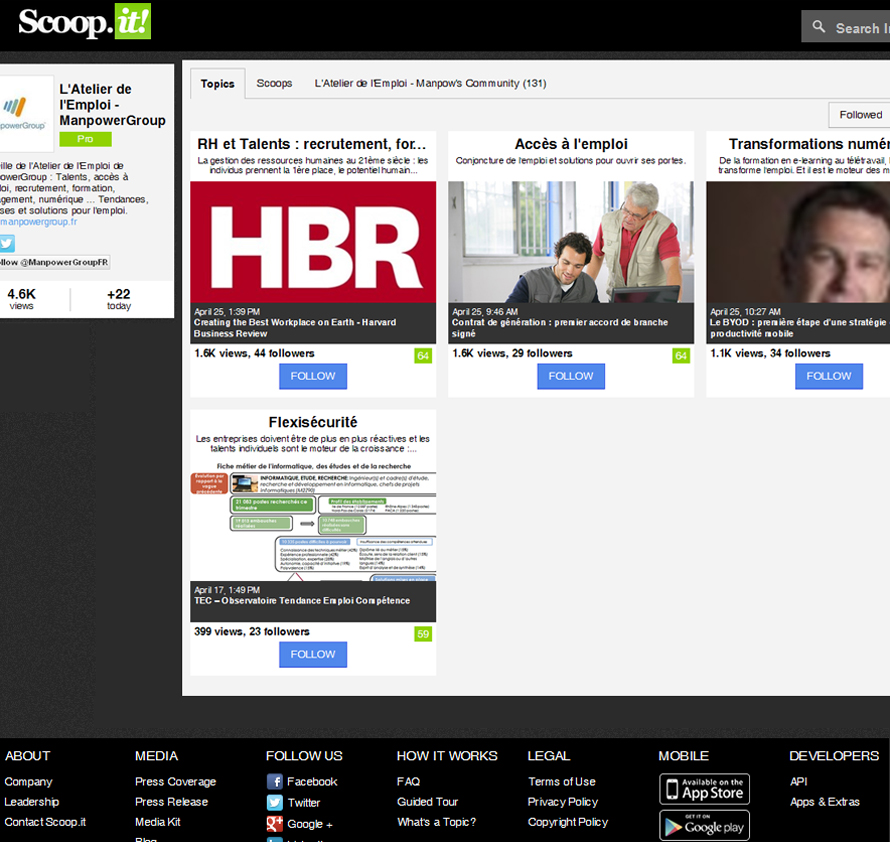The image size is (890, 842).
Task: Visit the manpowergroup.fr link
Action: click(38, 222)
